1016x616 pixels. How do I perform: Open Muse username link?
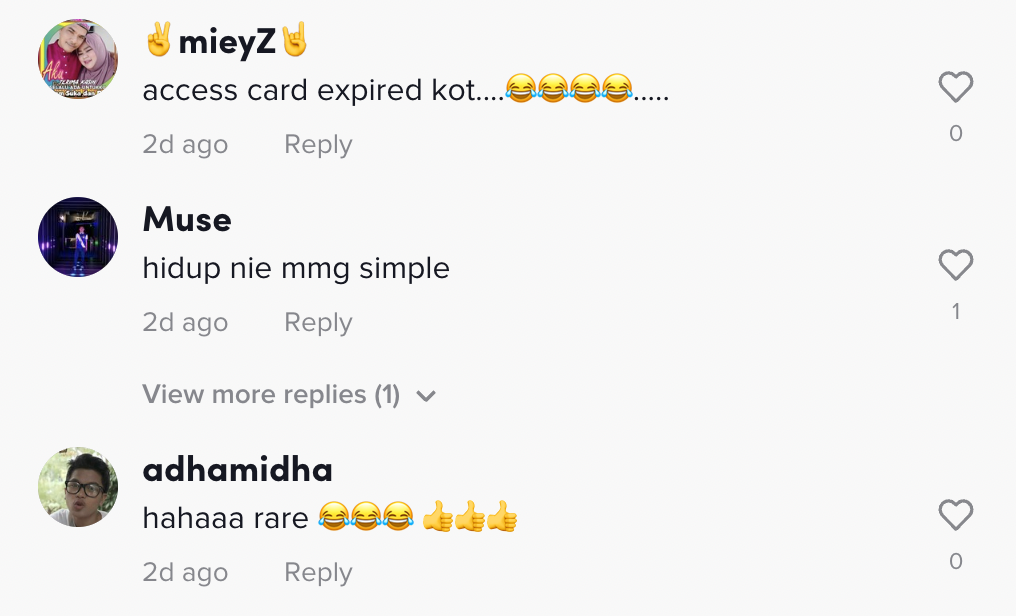tap(187, 219)
